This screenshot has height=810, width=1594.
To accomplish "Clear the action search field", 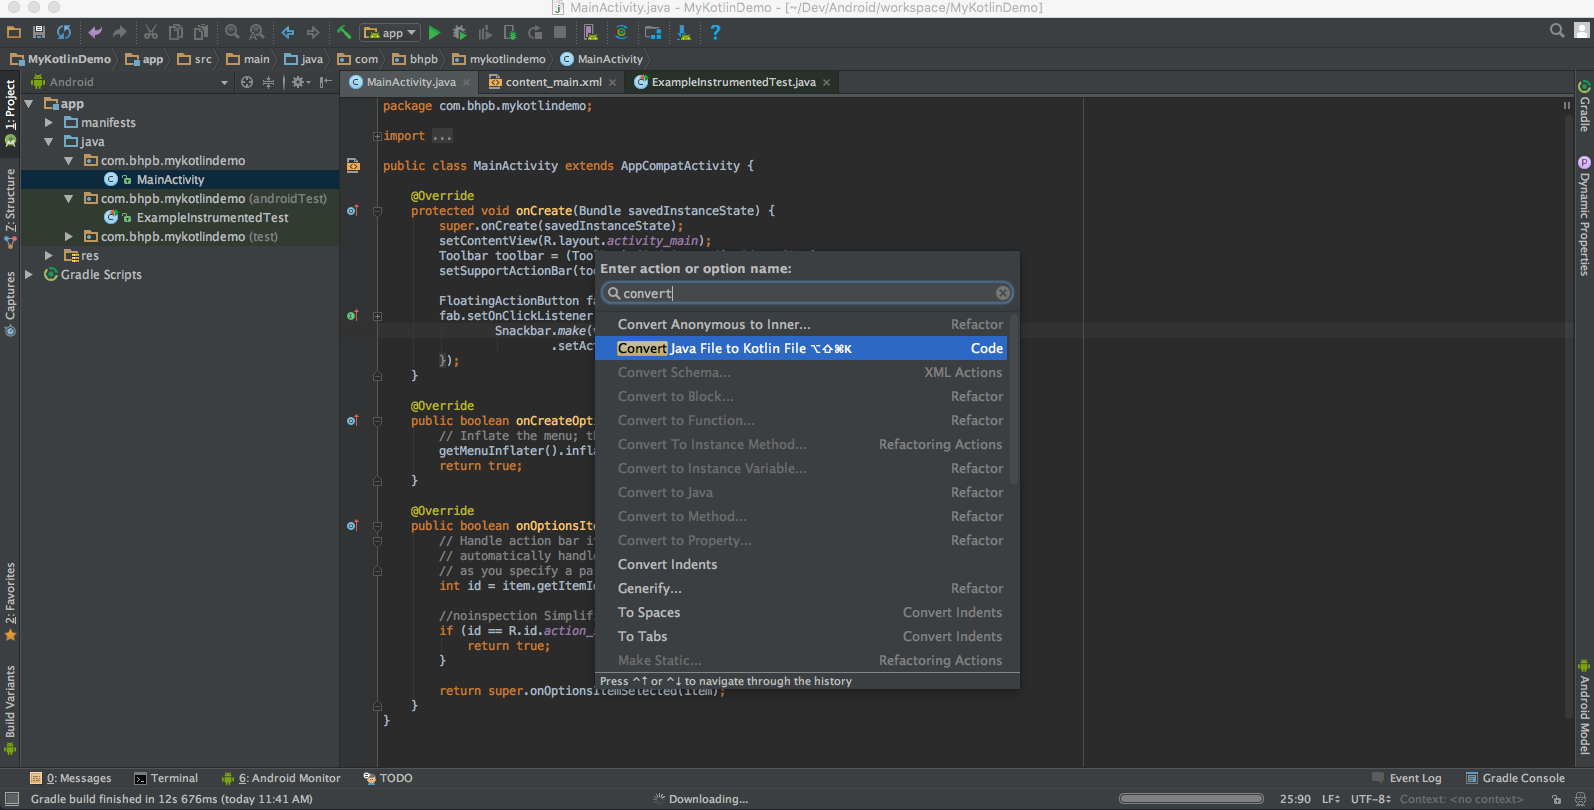I will point(1002,293).
